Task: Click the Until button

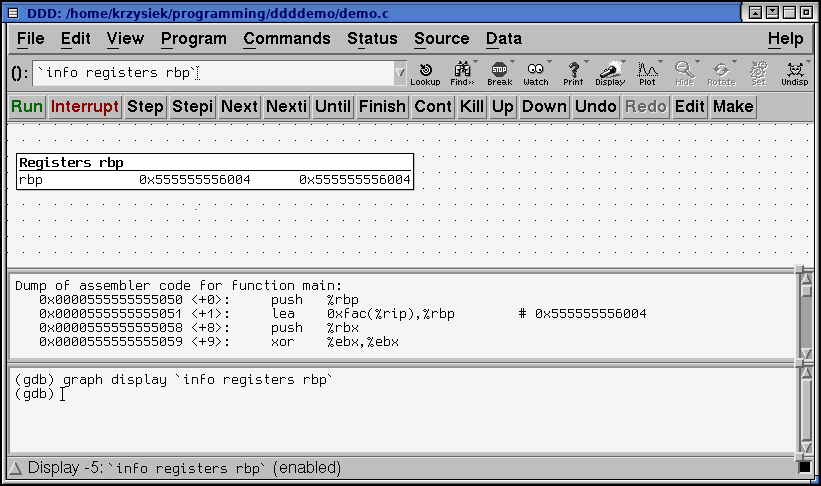Action: click(x=333, y=107)
